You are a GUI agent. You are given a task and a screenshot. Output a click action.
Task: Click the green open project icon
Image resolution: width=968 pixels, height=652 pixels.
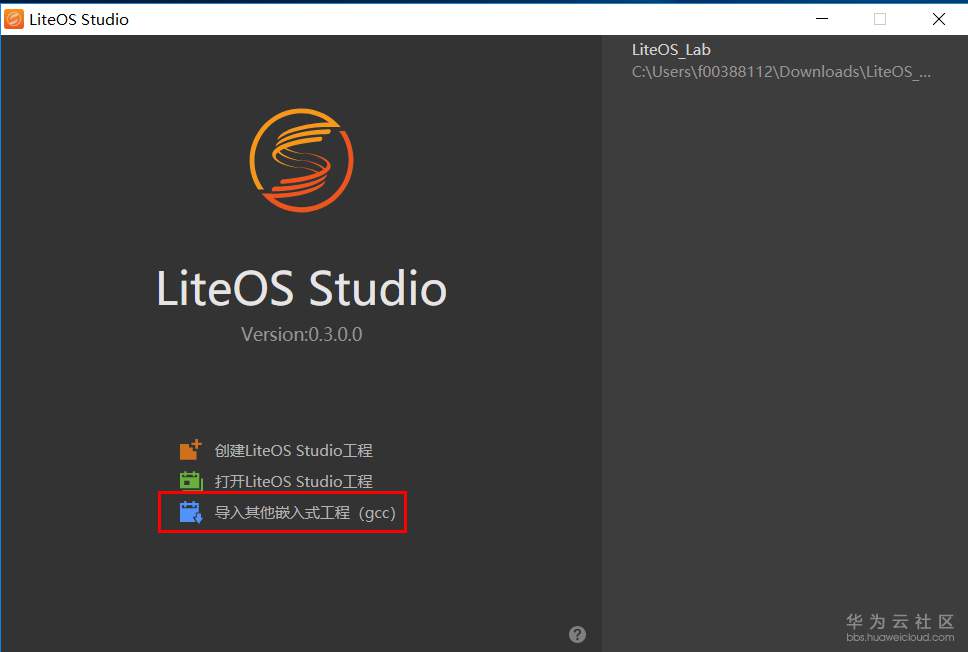(x=191, y=481)
